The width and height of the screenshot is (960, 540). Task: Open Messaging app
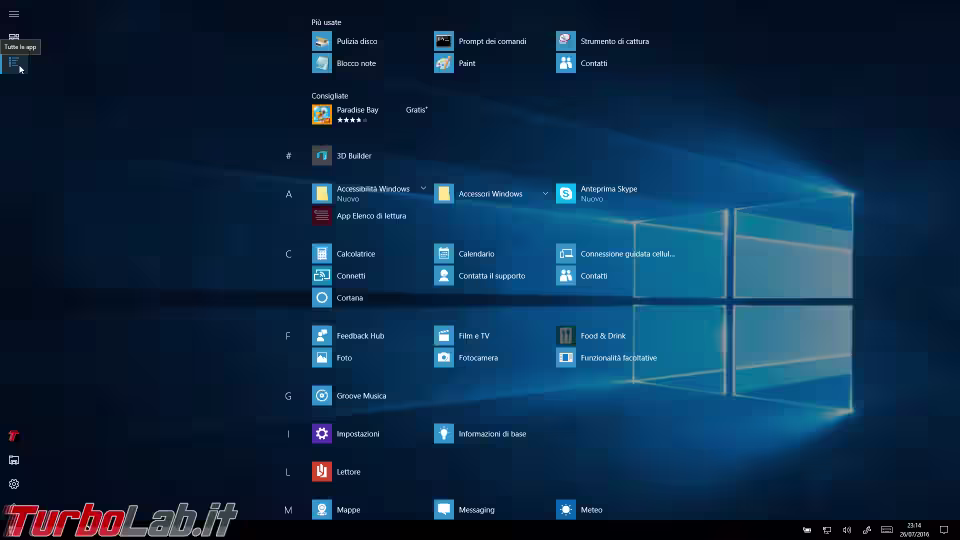[x=464, y=509]
